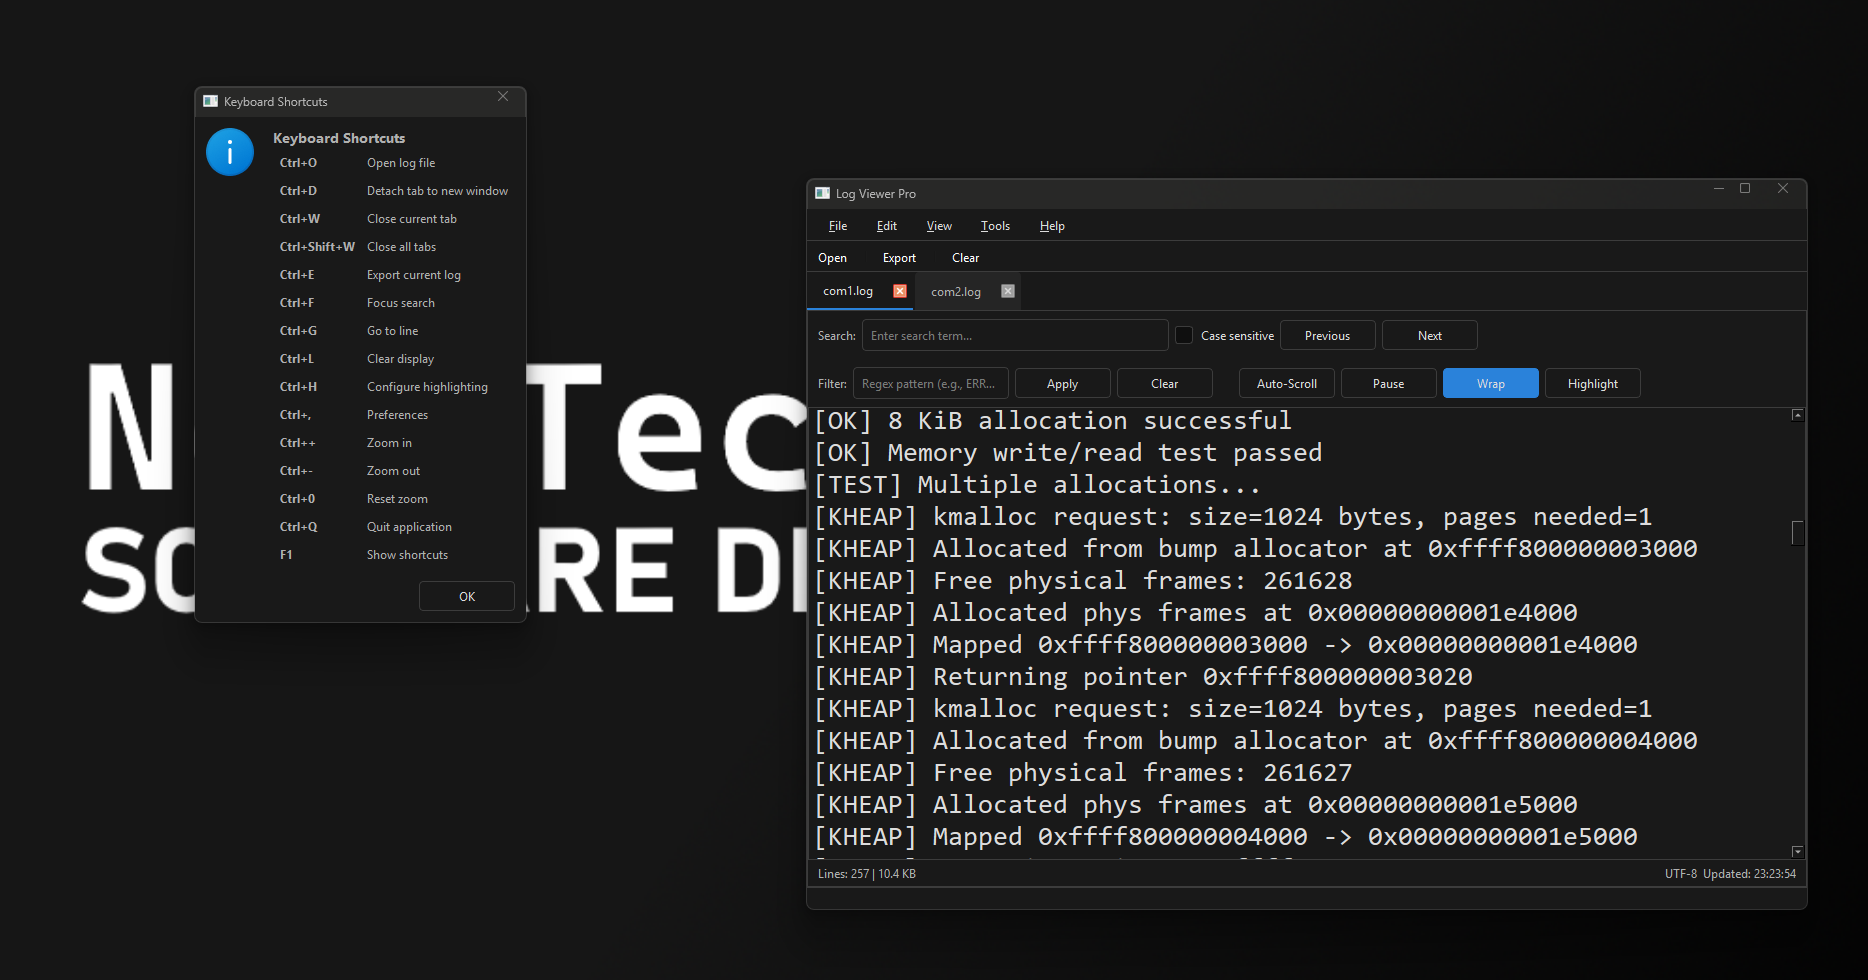Click "Returning pointer 0xffff800000003020" log line

[1143, 677]
